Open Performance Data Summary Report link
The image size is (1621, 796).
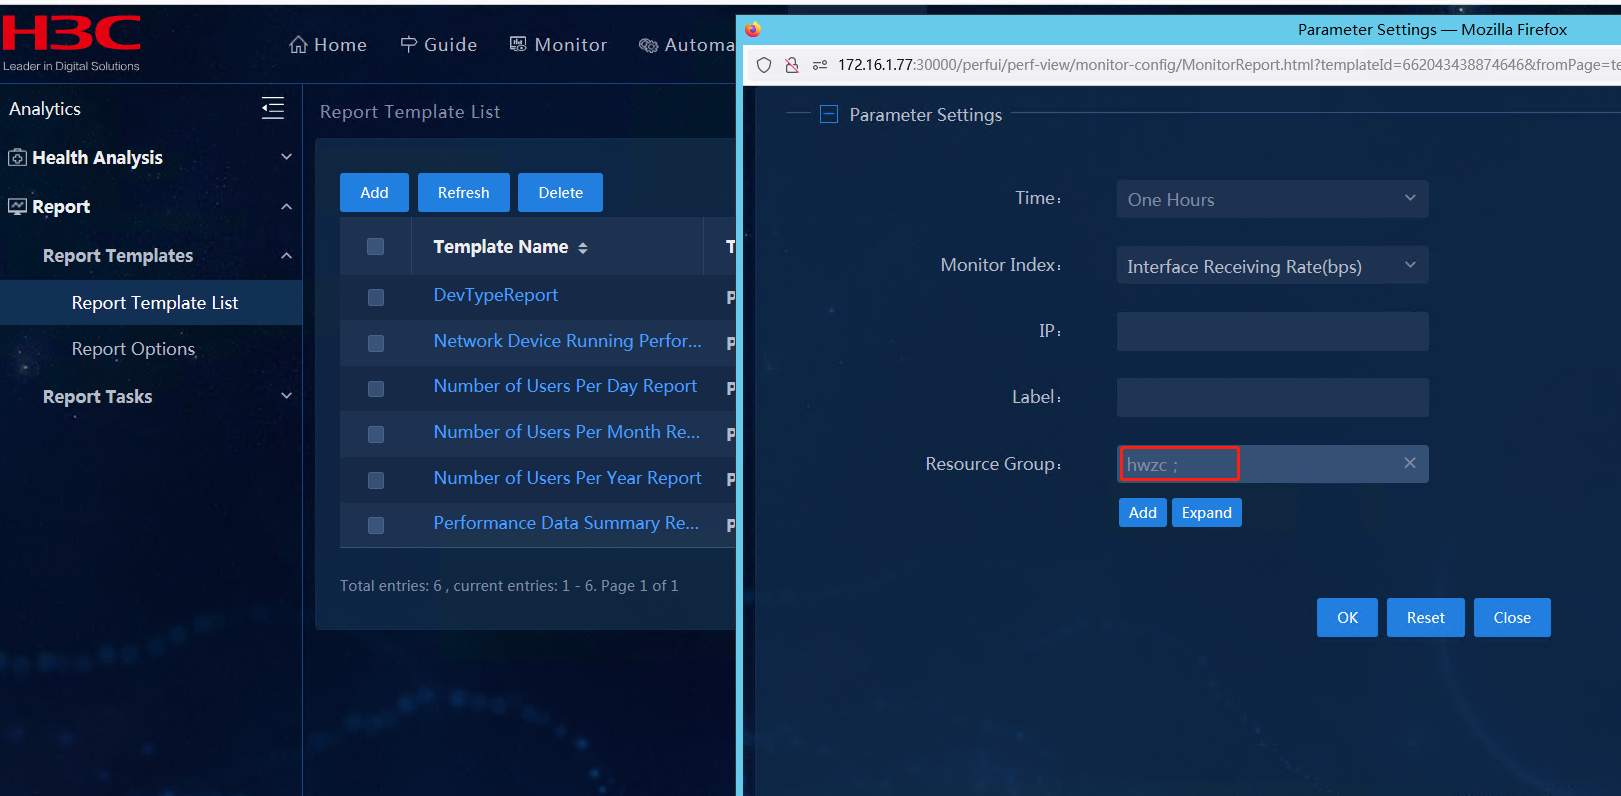pyautogui.click(x=566, y=523)
